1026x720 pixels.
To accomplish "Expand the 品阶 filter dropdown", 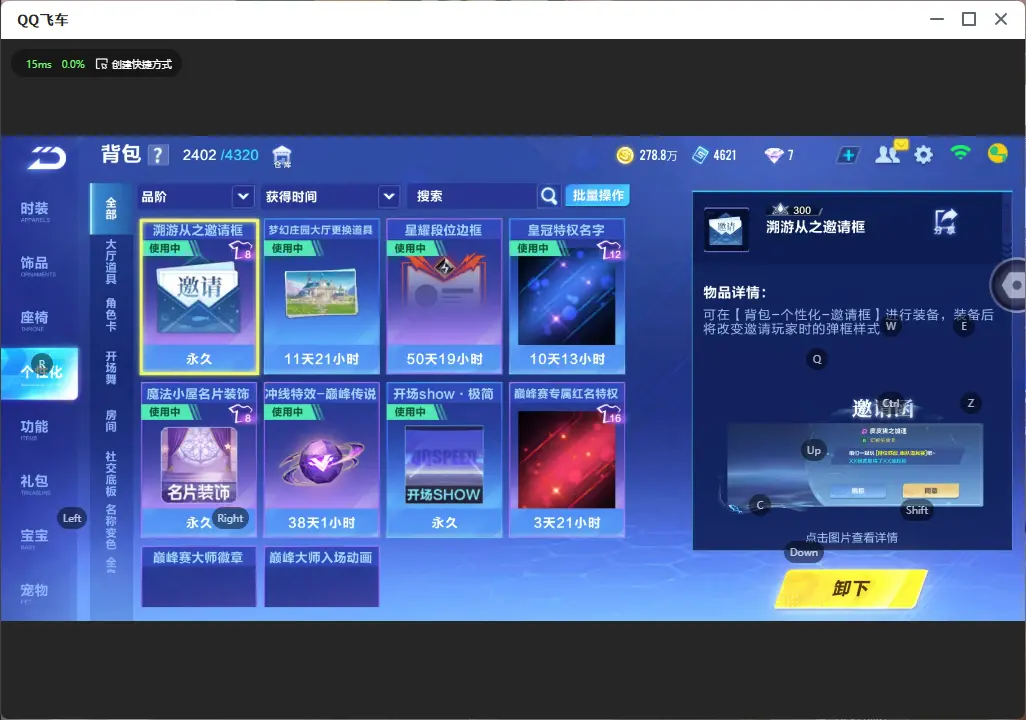I will [x=243, y=196].
